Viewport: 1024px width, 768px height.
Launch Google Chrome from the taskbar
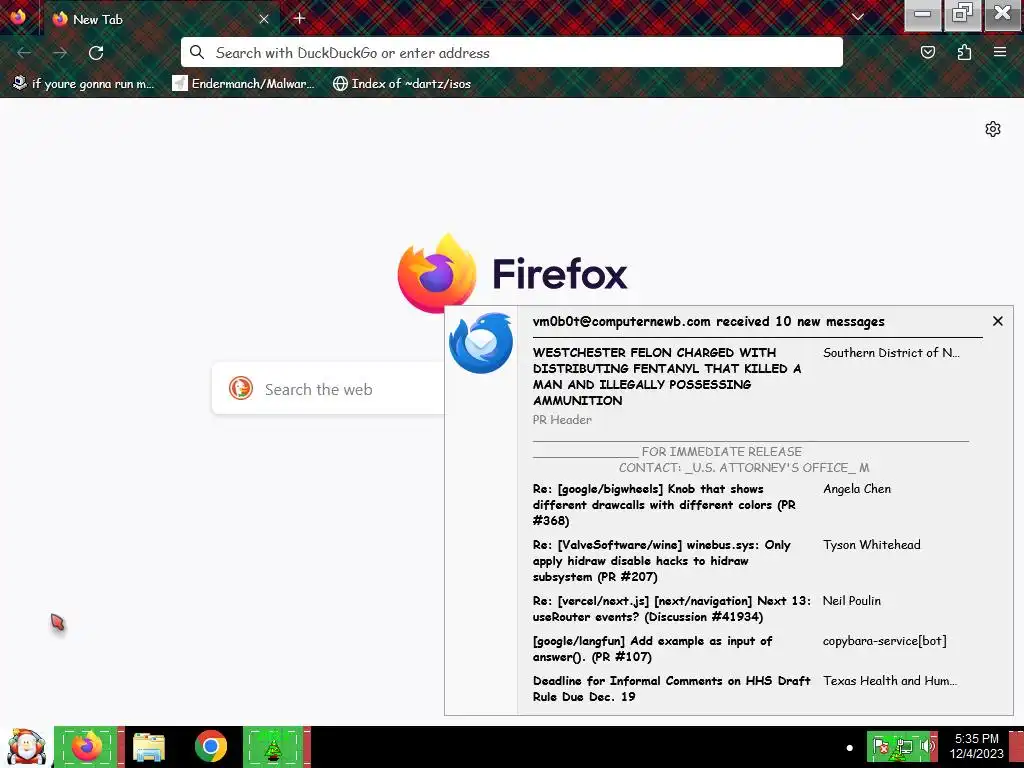(210, 746)
